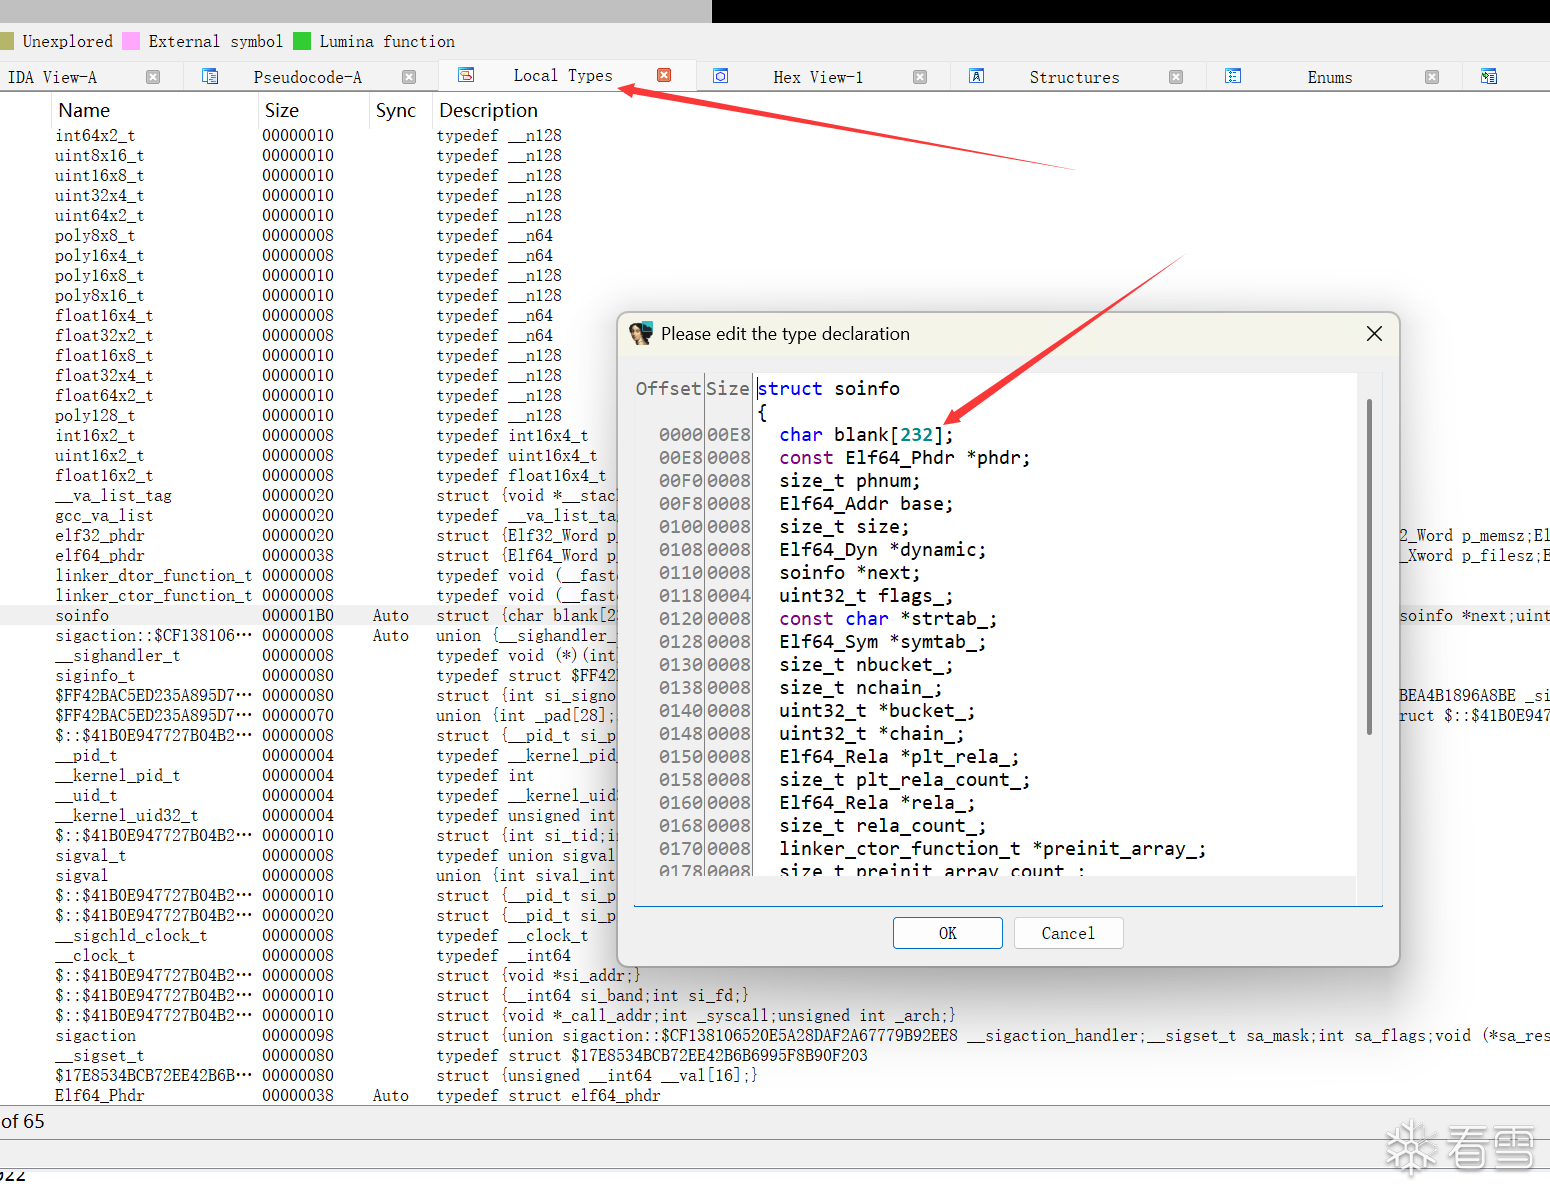Click the Pseudocode-A tab icon
The width and height of the screenshot is (1550, 1194).
coord(210,76)
